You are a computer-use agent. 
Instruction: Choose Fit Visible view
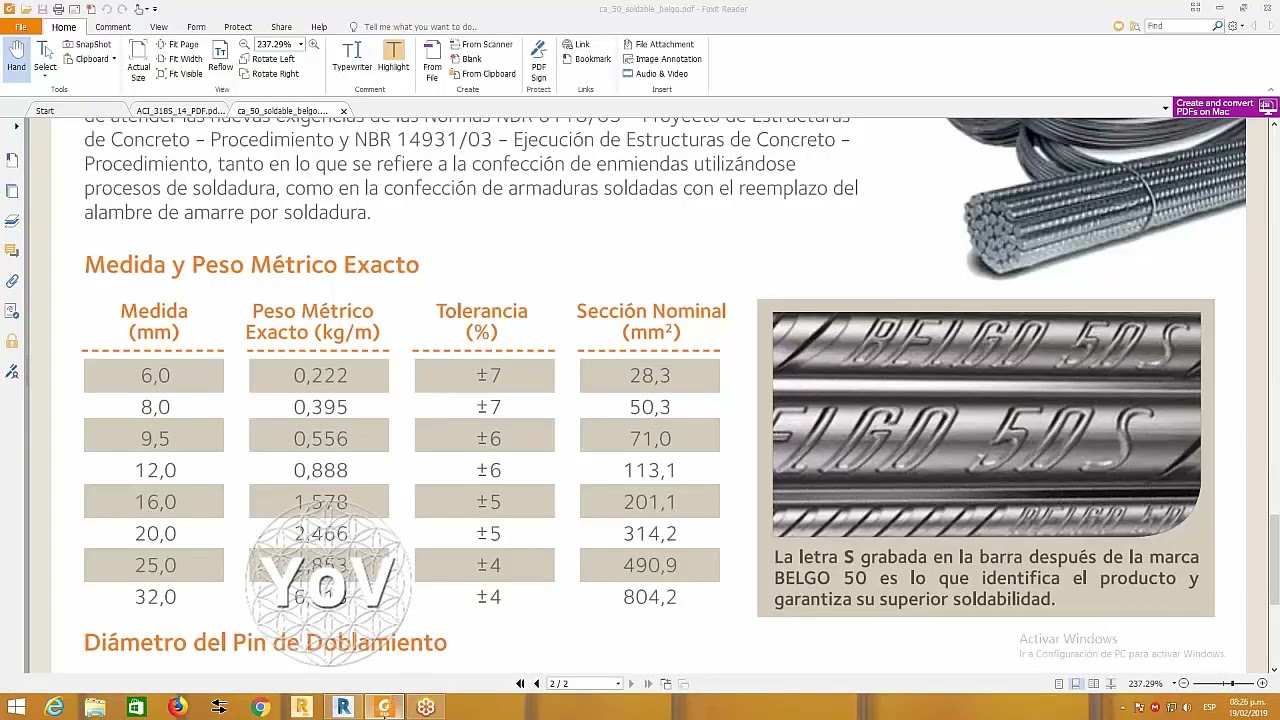pyautogui.click(x=179, y=74)
